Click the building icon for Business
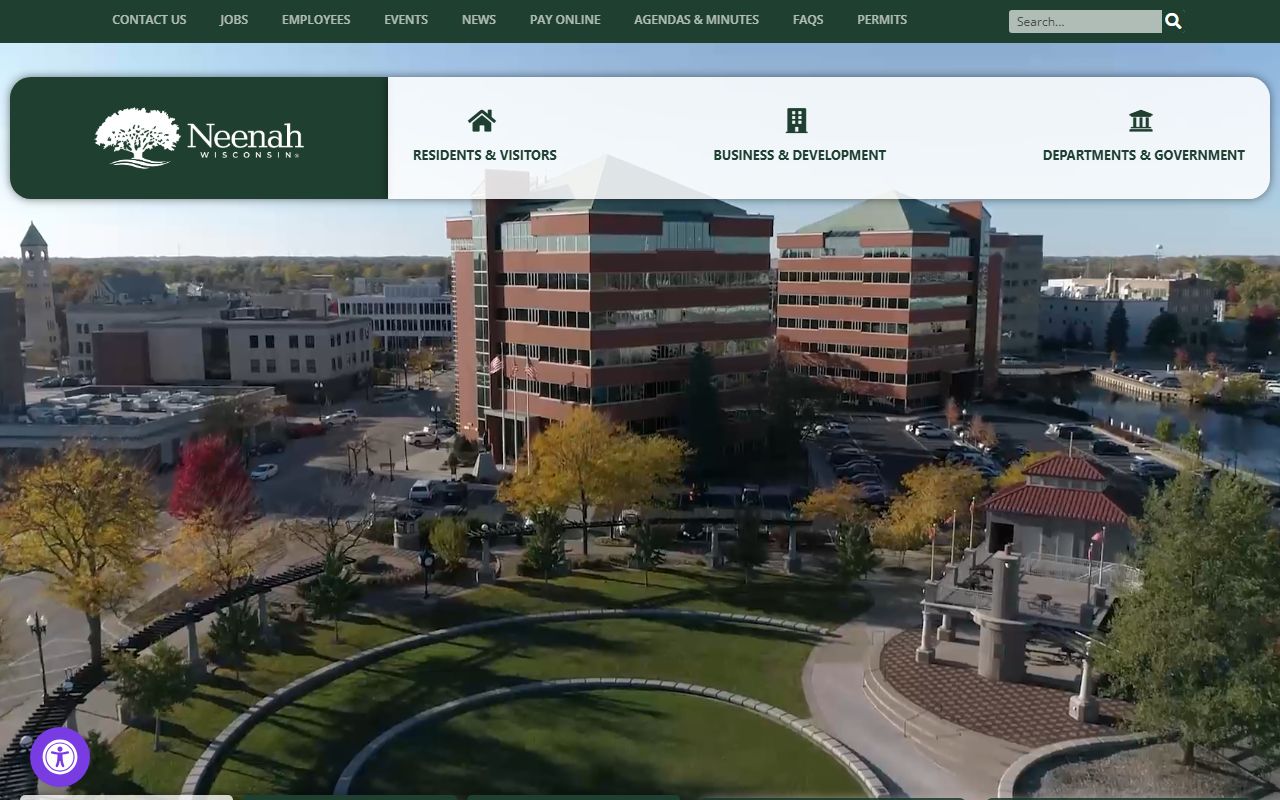1280x800 pixels. (797, 121)
